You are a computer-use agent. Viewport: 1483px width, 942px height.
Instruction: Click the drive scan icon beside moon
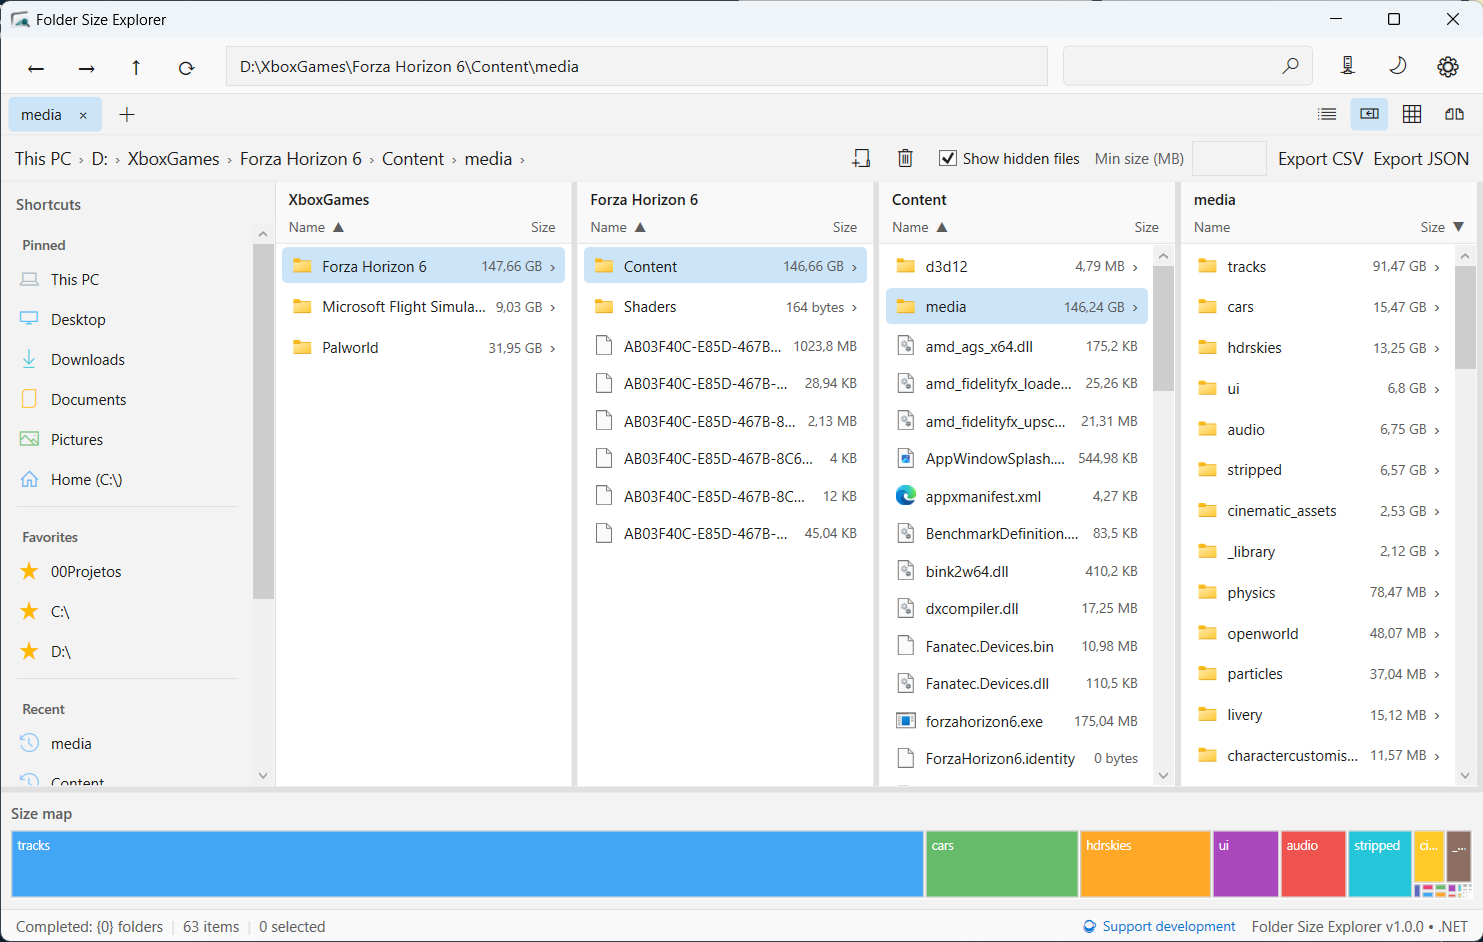coord(1348,66)
